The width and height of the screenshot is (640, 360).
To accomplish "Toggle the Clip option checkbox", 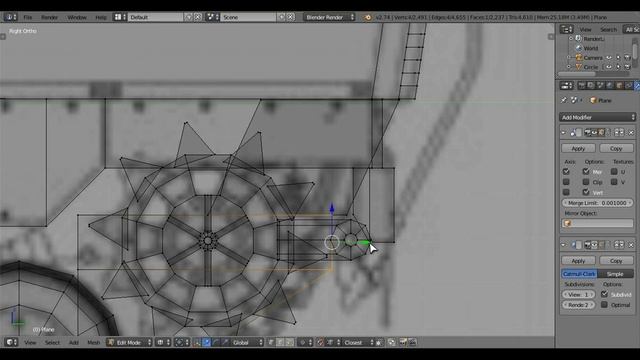I will (x=586, y=182).
